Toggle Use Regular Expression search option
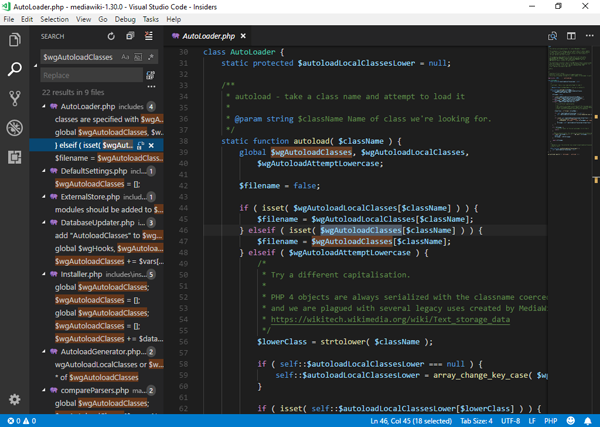Image resolution: width=600 pixels, height=427 pixels. click(150, 58)
